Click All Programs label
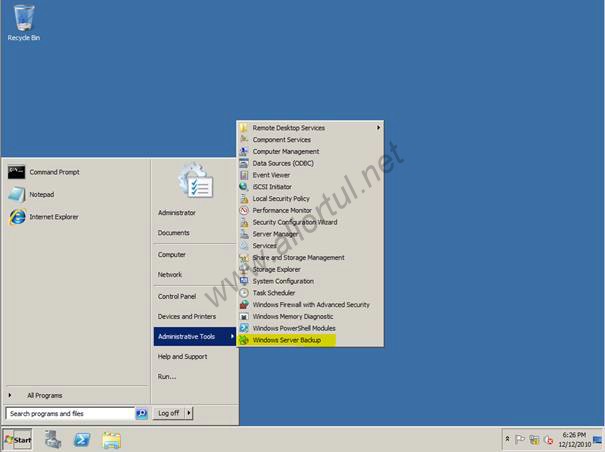Viewport: 605px width, 452px height. coord(45,395)
